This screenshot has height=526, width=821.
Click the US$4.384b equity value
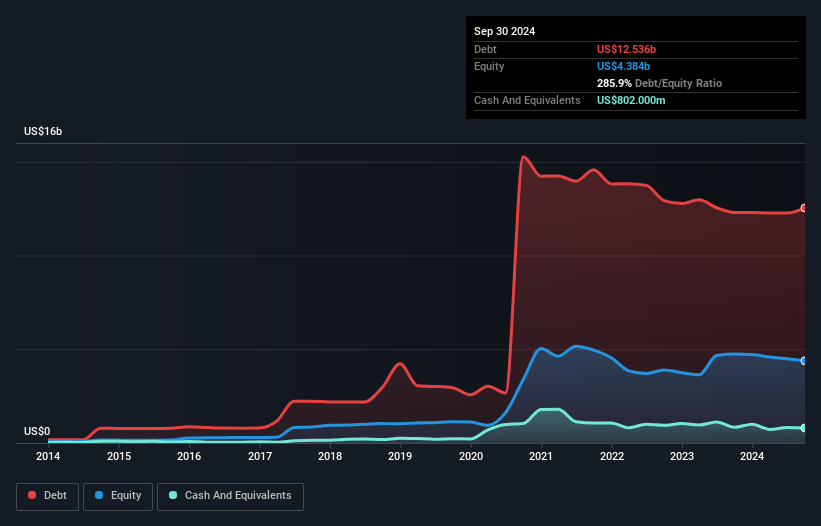(x=623, y=66)
